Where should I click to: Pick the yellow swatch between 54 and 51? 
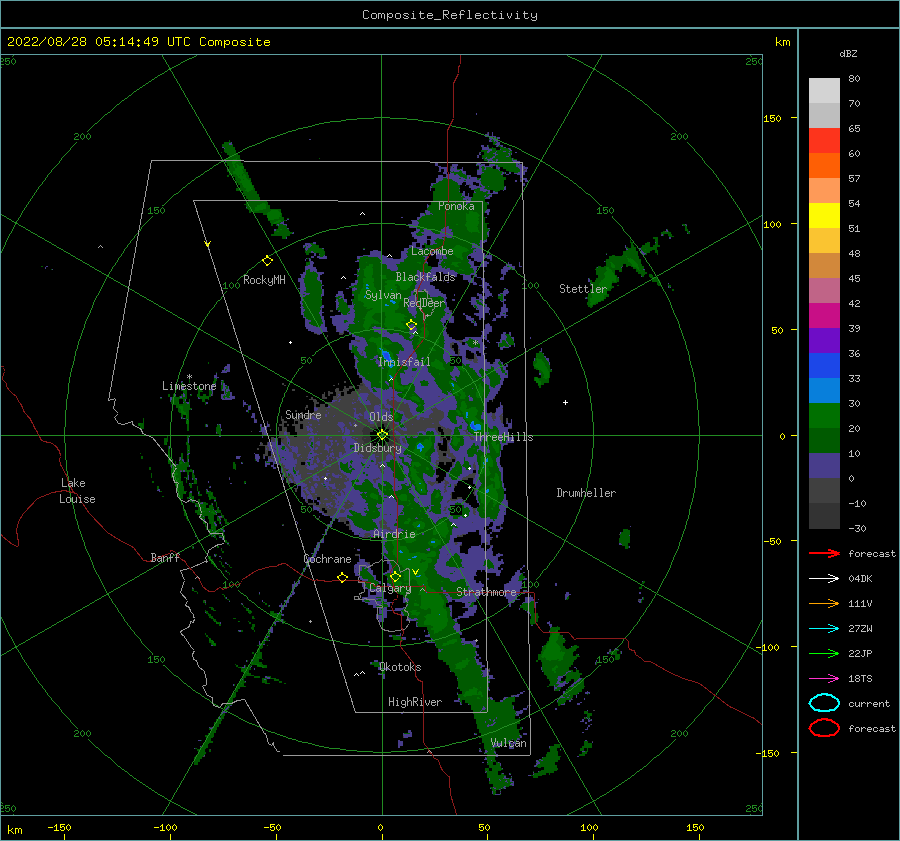click(824, 216)
